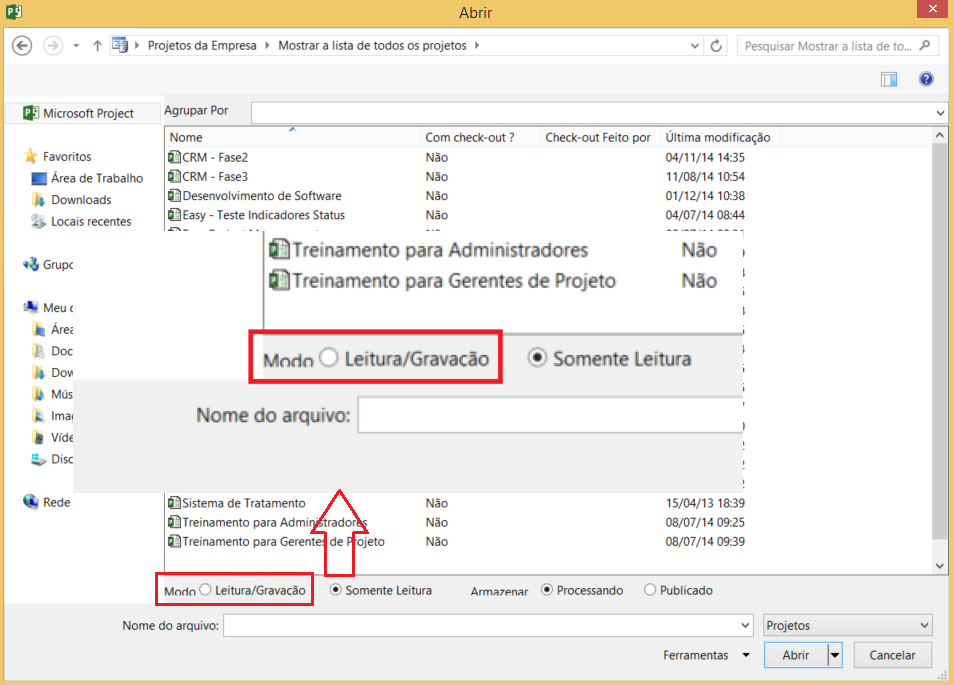Open the Projetos file type dropdown
The image size is (954, 685).
[848, 625]
